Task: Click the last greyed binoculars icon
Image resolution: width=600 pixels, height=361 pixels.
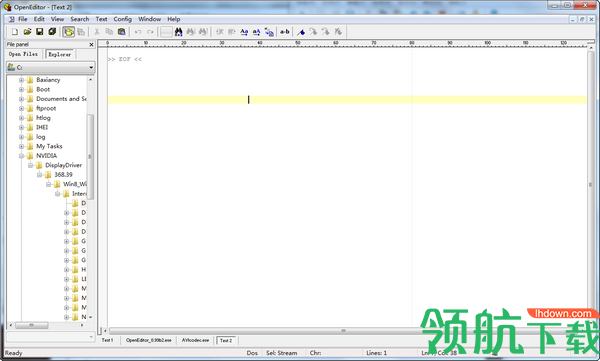Action: click(203, 32)
